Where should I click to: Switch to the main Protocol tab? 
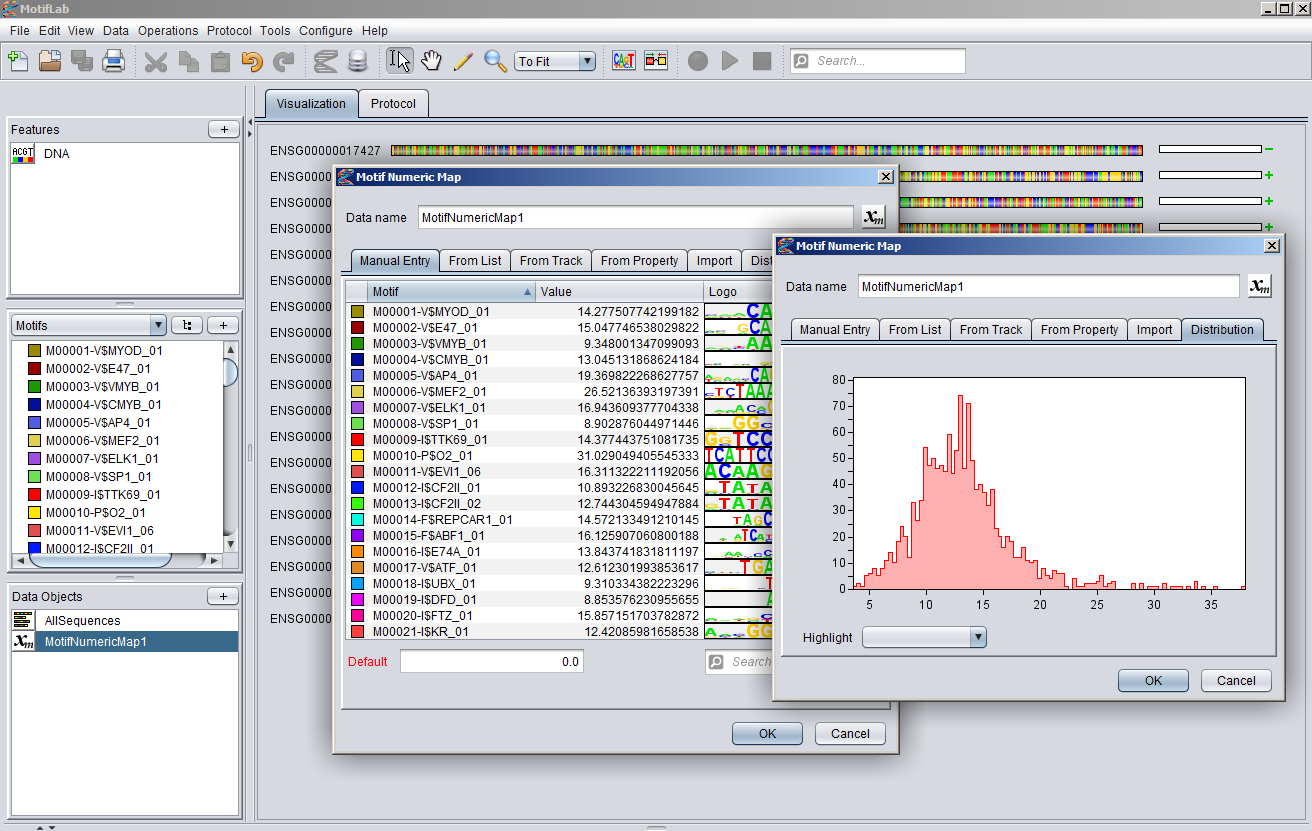[x=393, y=104]
